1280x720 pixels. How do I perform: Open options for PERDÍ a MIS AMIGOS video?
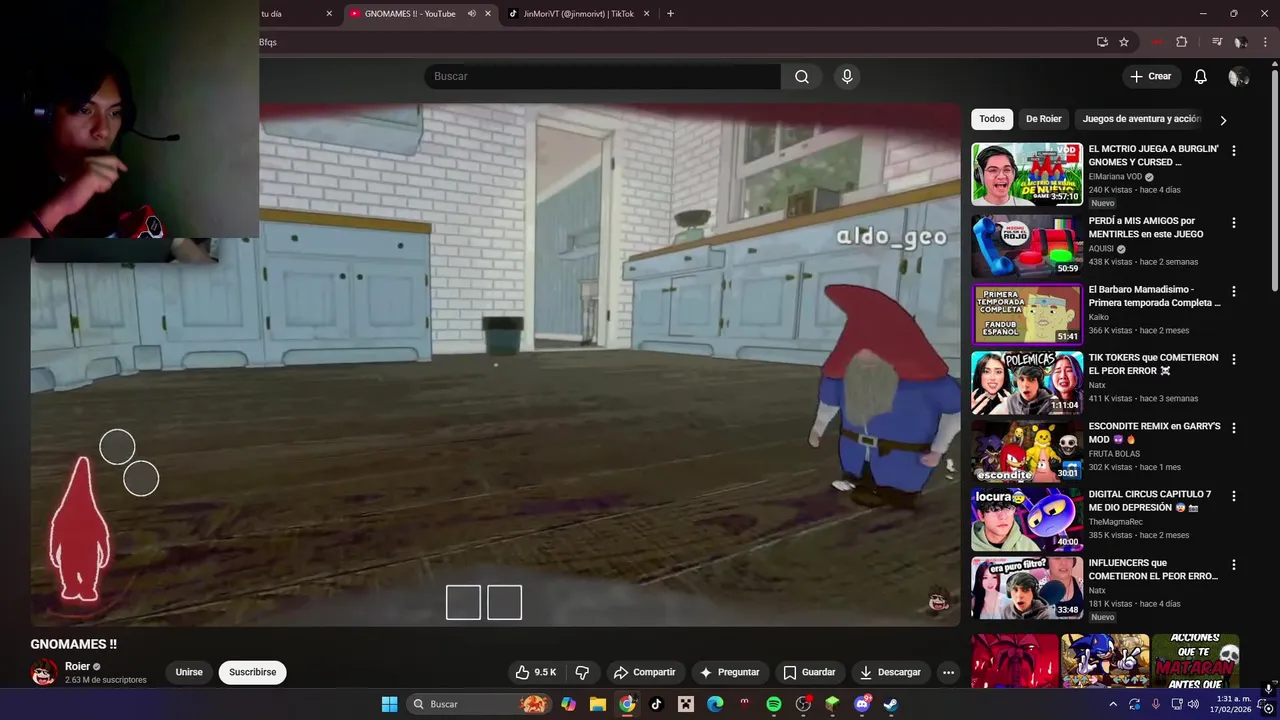click(x=1233, y=223)
